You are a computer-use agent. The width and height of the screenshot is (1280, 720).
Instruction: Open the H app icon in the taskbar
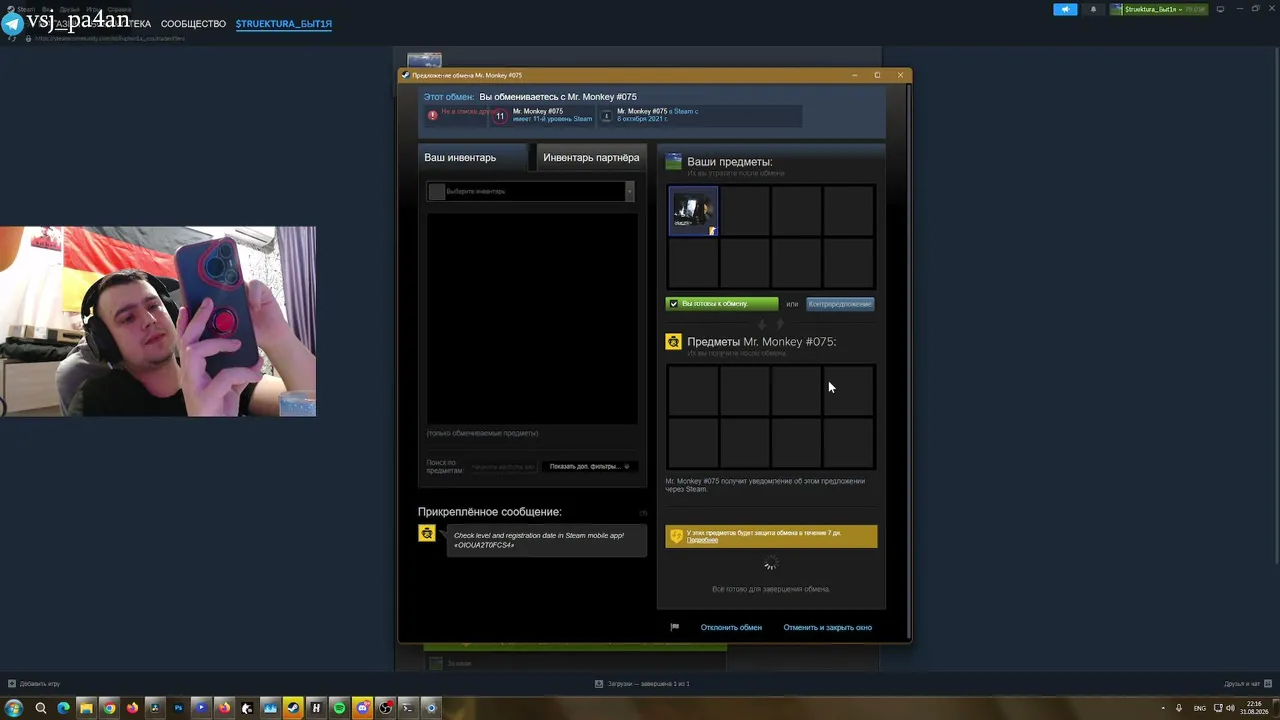tap(316, 708)
